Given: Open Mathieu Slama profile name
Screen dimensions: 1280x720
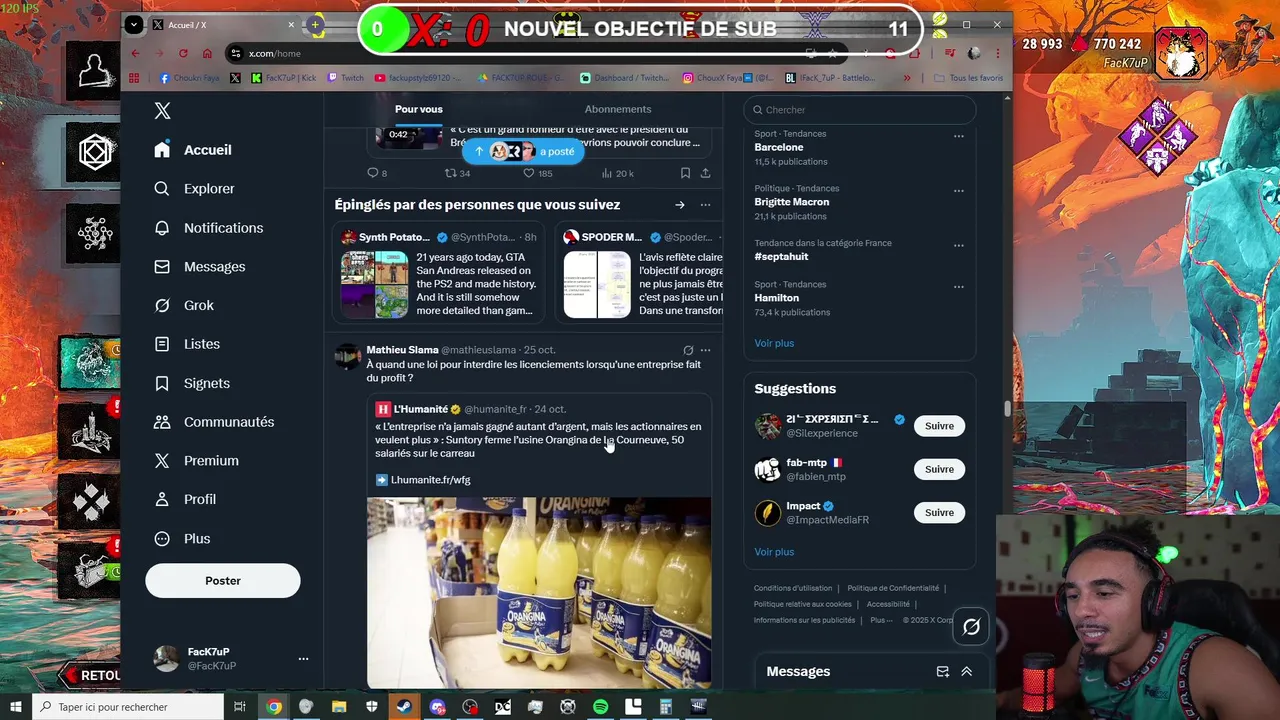Looking at the screenshot, I should coord(402,350).
